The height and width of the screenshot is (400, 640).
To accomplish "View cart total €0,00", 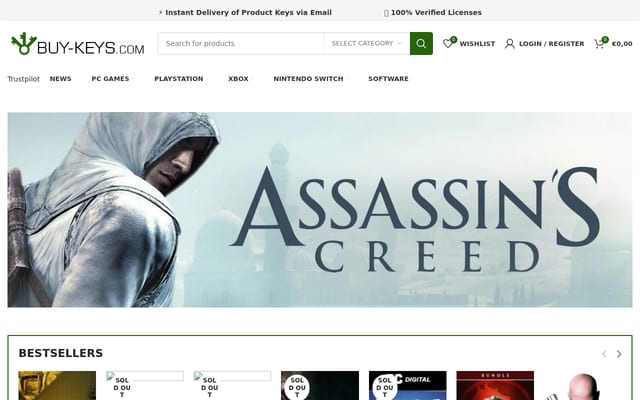I will [622, 44].
